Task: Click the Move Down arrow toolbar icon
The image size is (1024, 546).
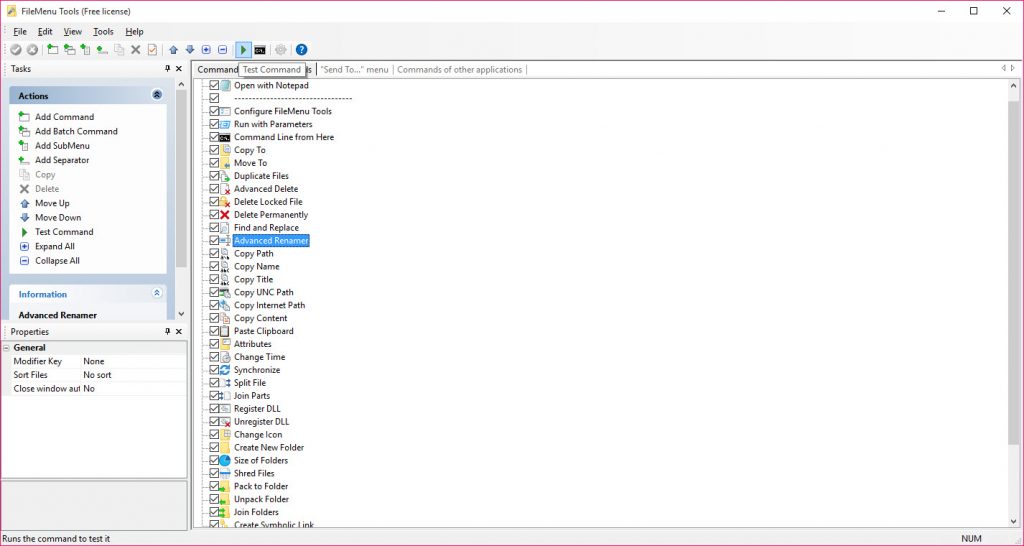Action: pos(190,50)
